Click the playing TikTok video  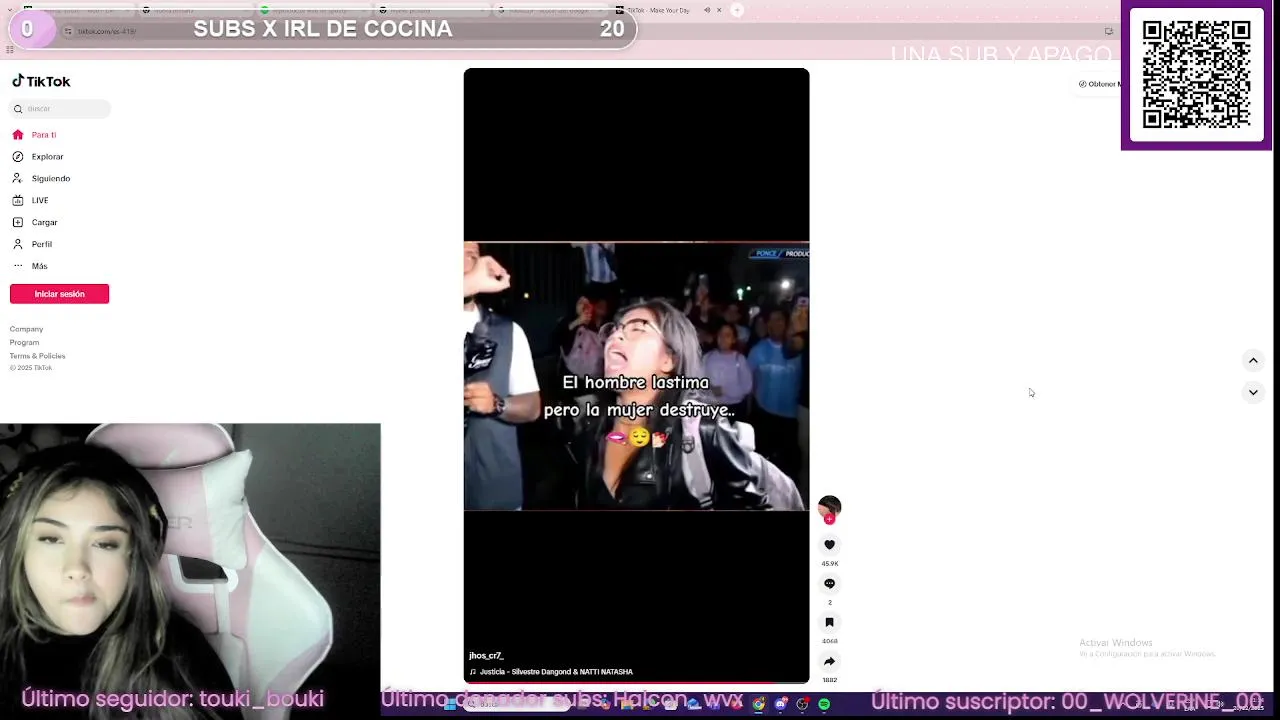click(x=636, y=375)
